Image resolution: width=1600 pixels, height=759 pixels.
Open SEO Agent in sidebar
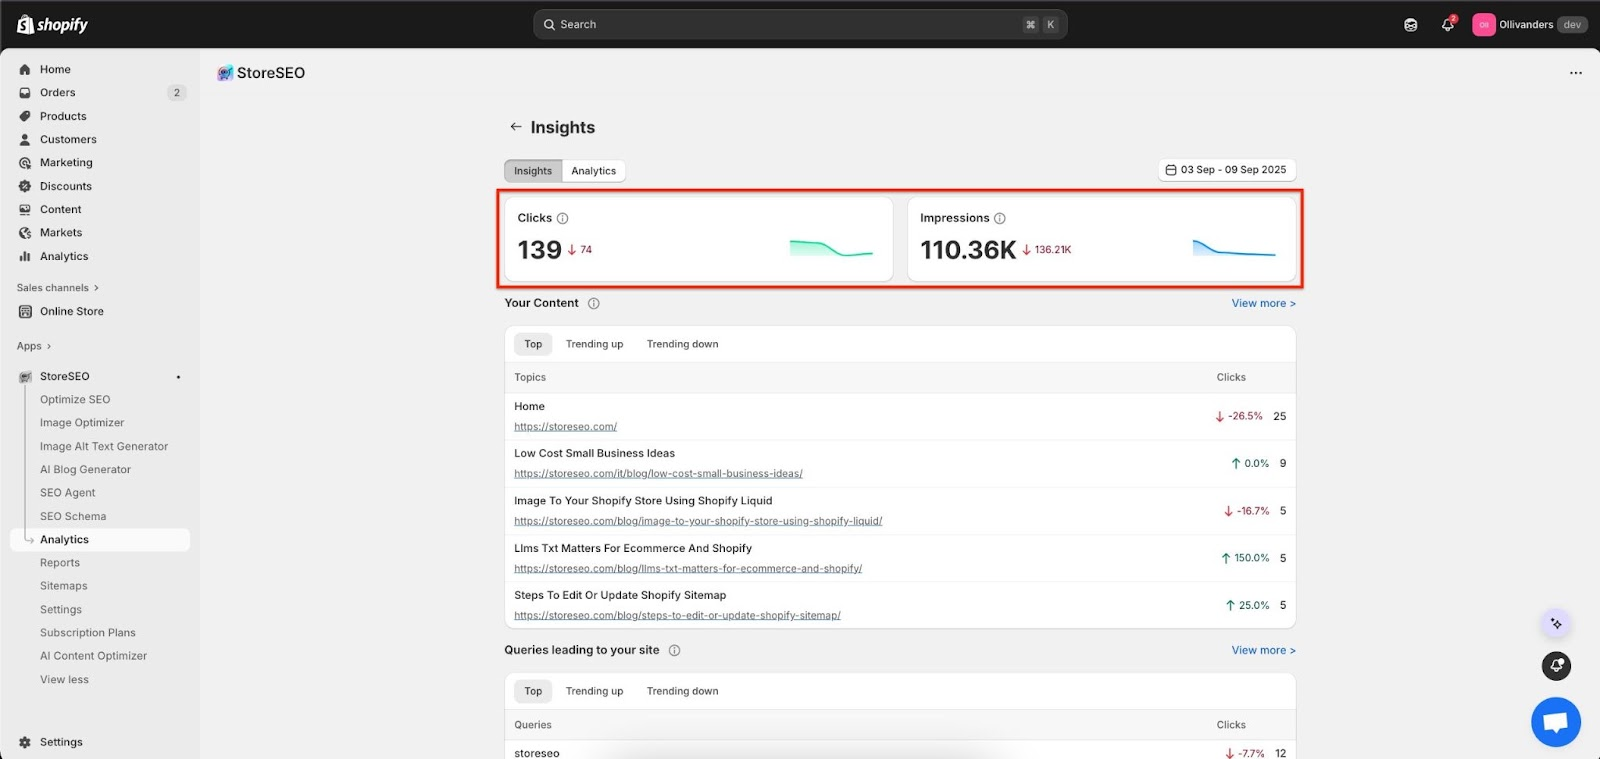tap(68, 493)
